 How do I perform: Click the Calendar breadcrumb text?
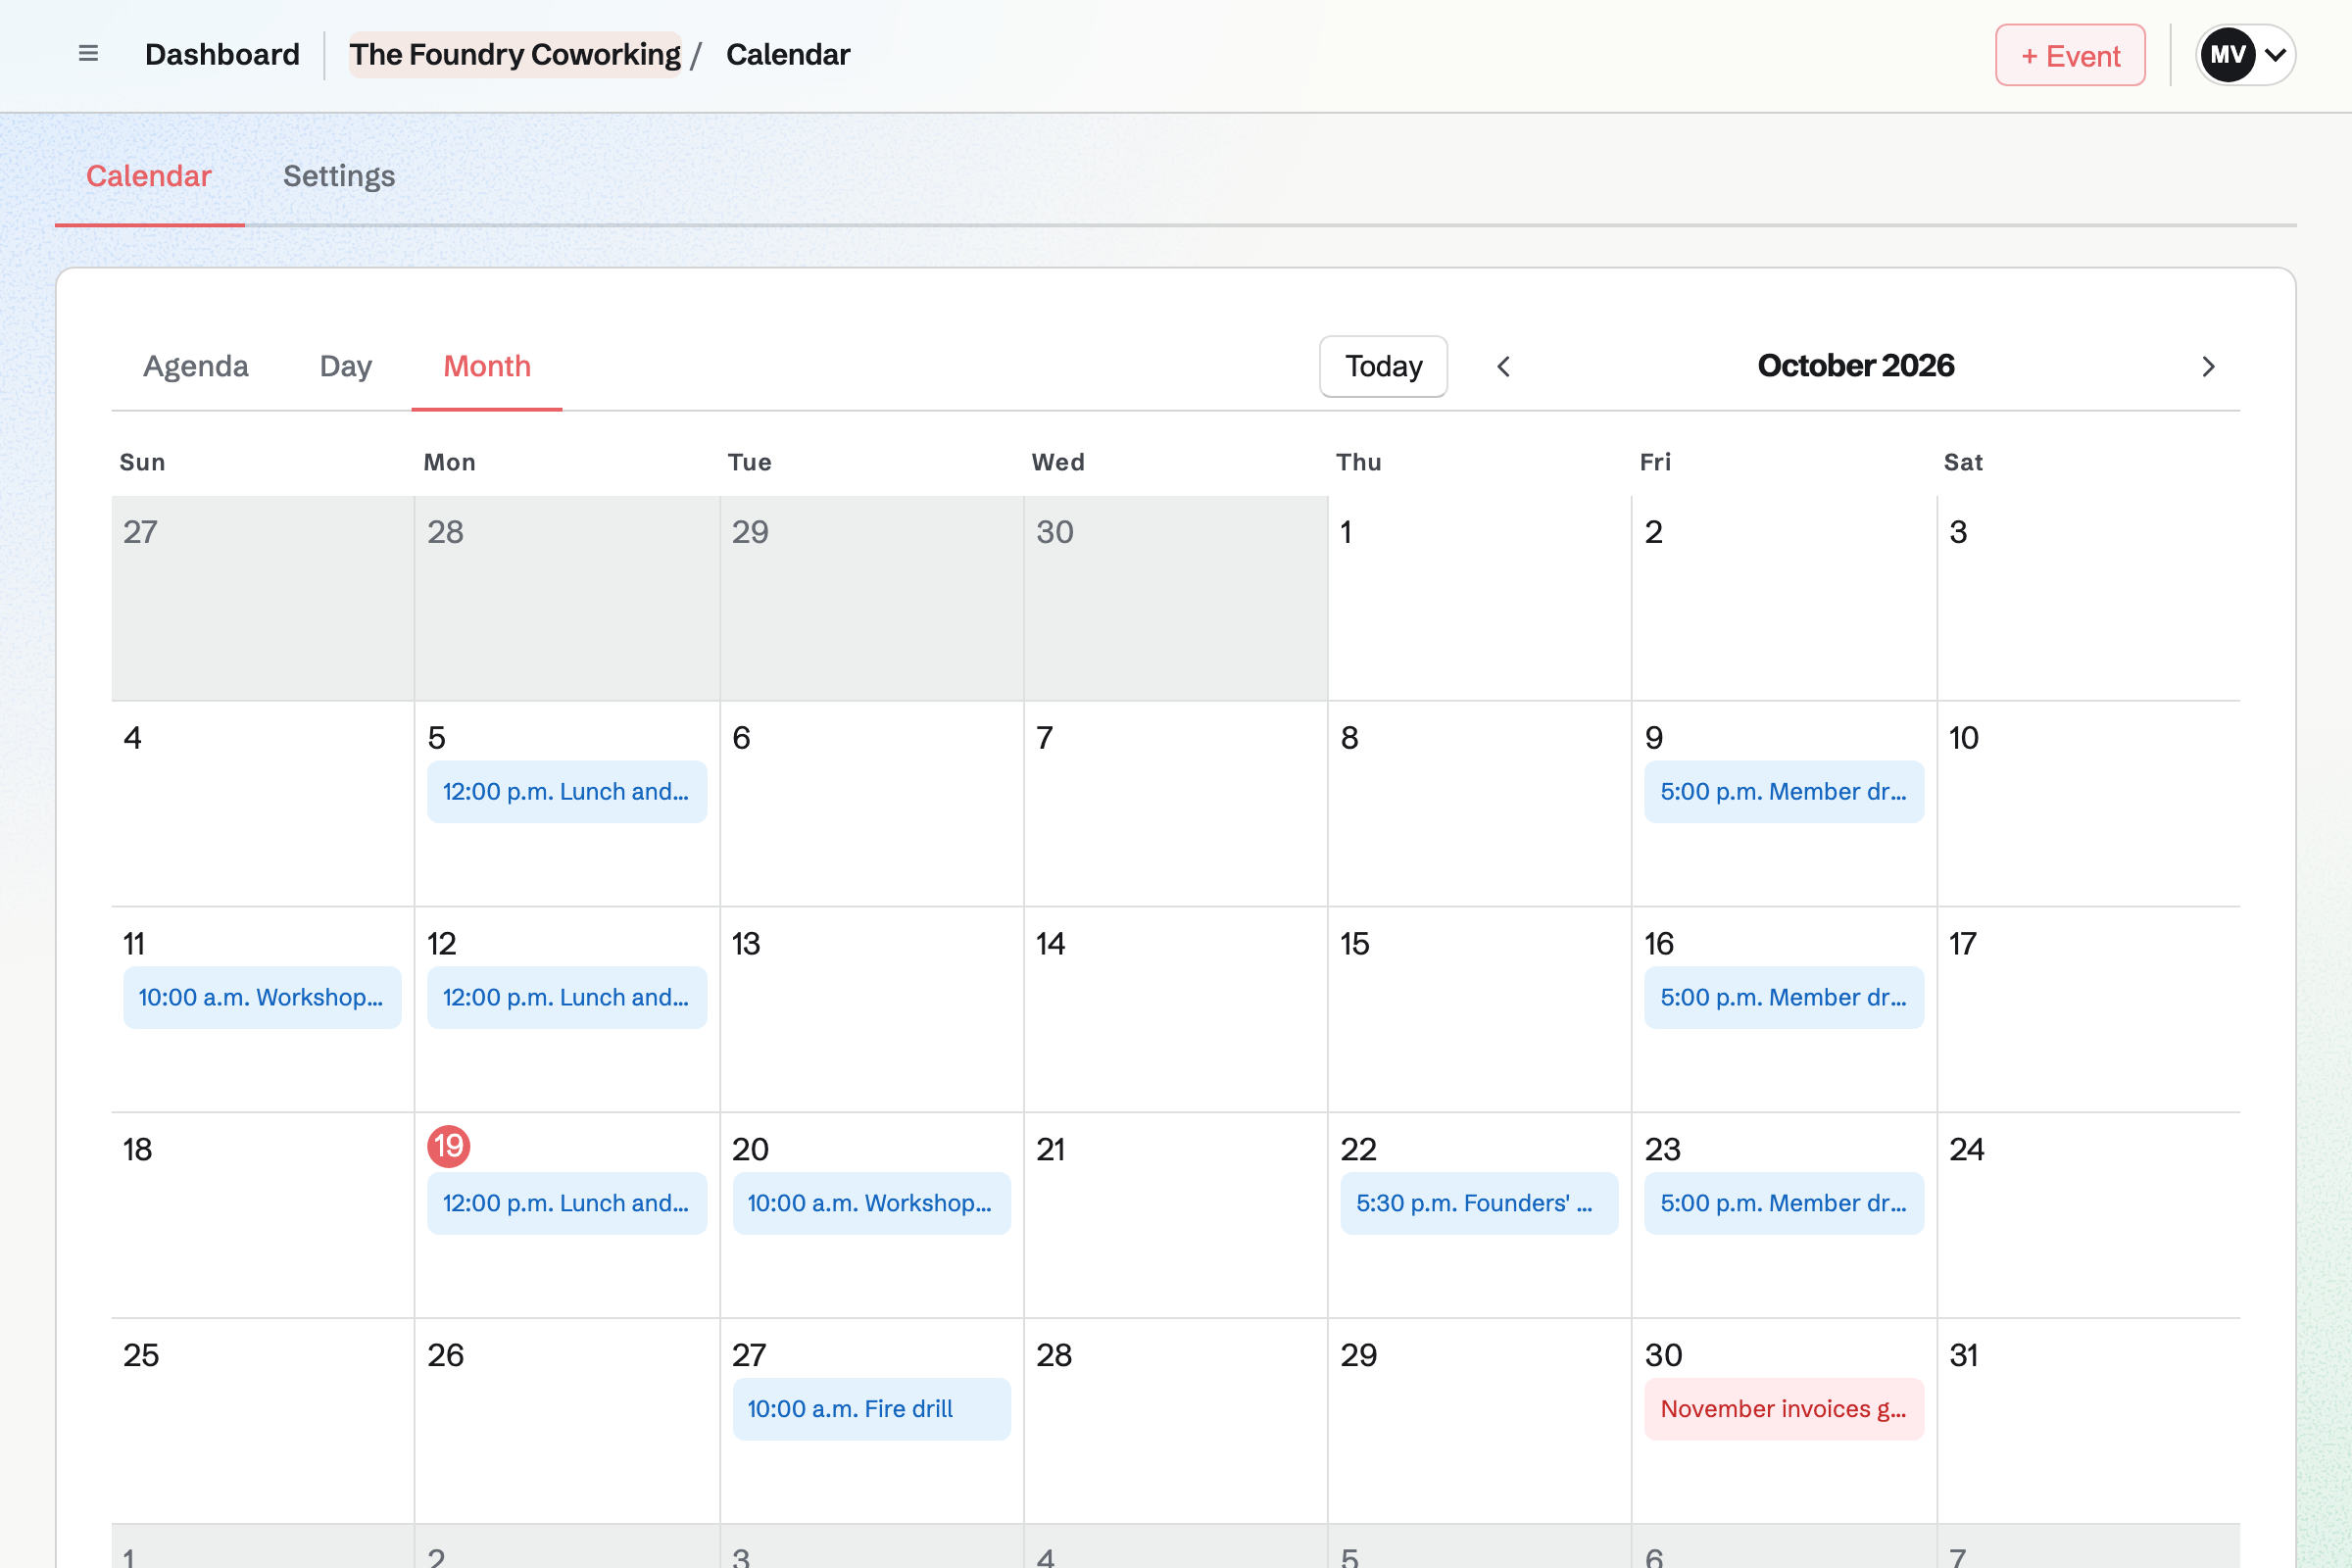coord(788,55)
